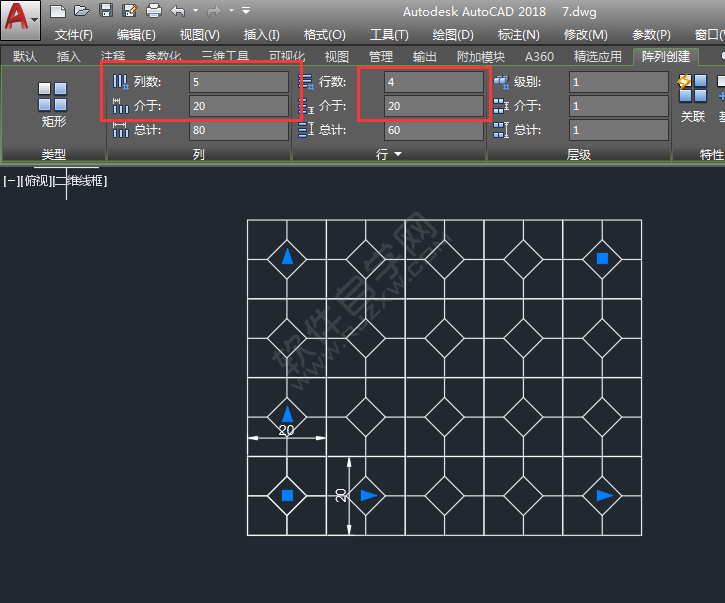Switch to the 默认 ribbon tab

click(x=25, y=56)
